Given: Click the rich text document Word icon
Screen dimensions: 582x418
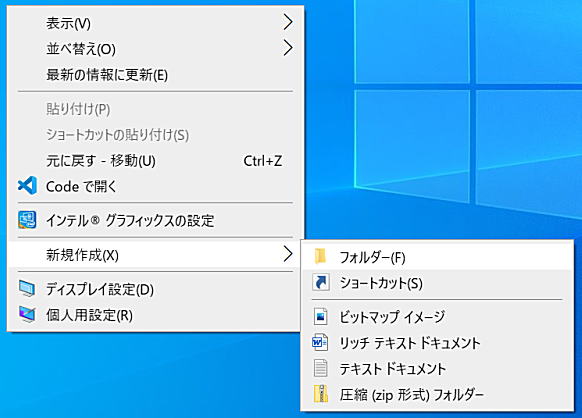Looking at the screenshot, I should [320, 342].
